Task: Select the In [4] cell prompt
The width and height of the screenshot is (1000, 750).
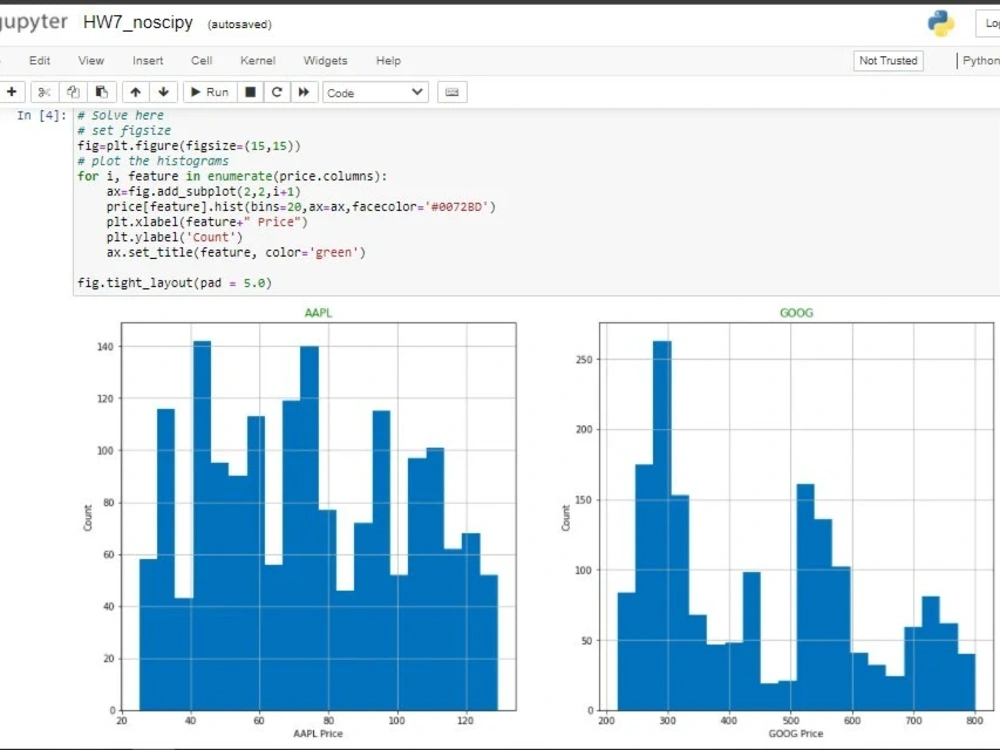Action: tap(41, 115)
